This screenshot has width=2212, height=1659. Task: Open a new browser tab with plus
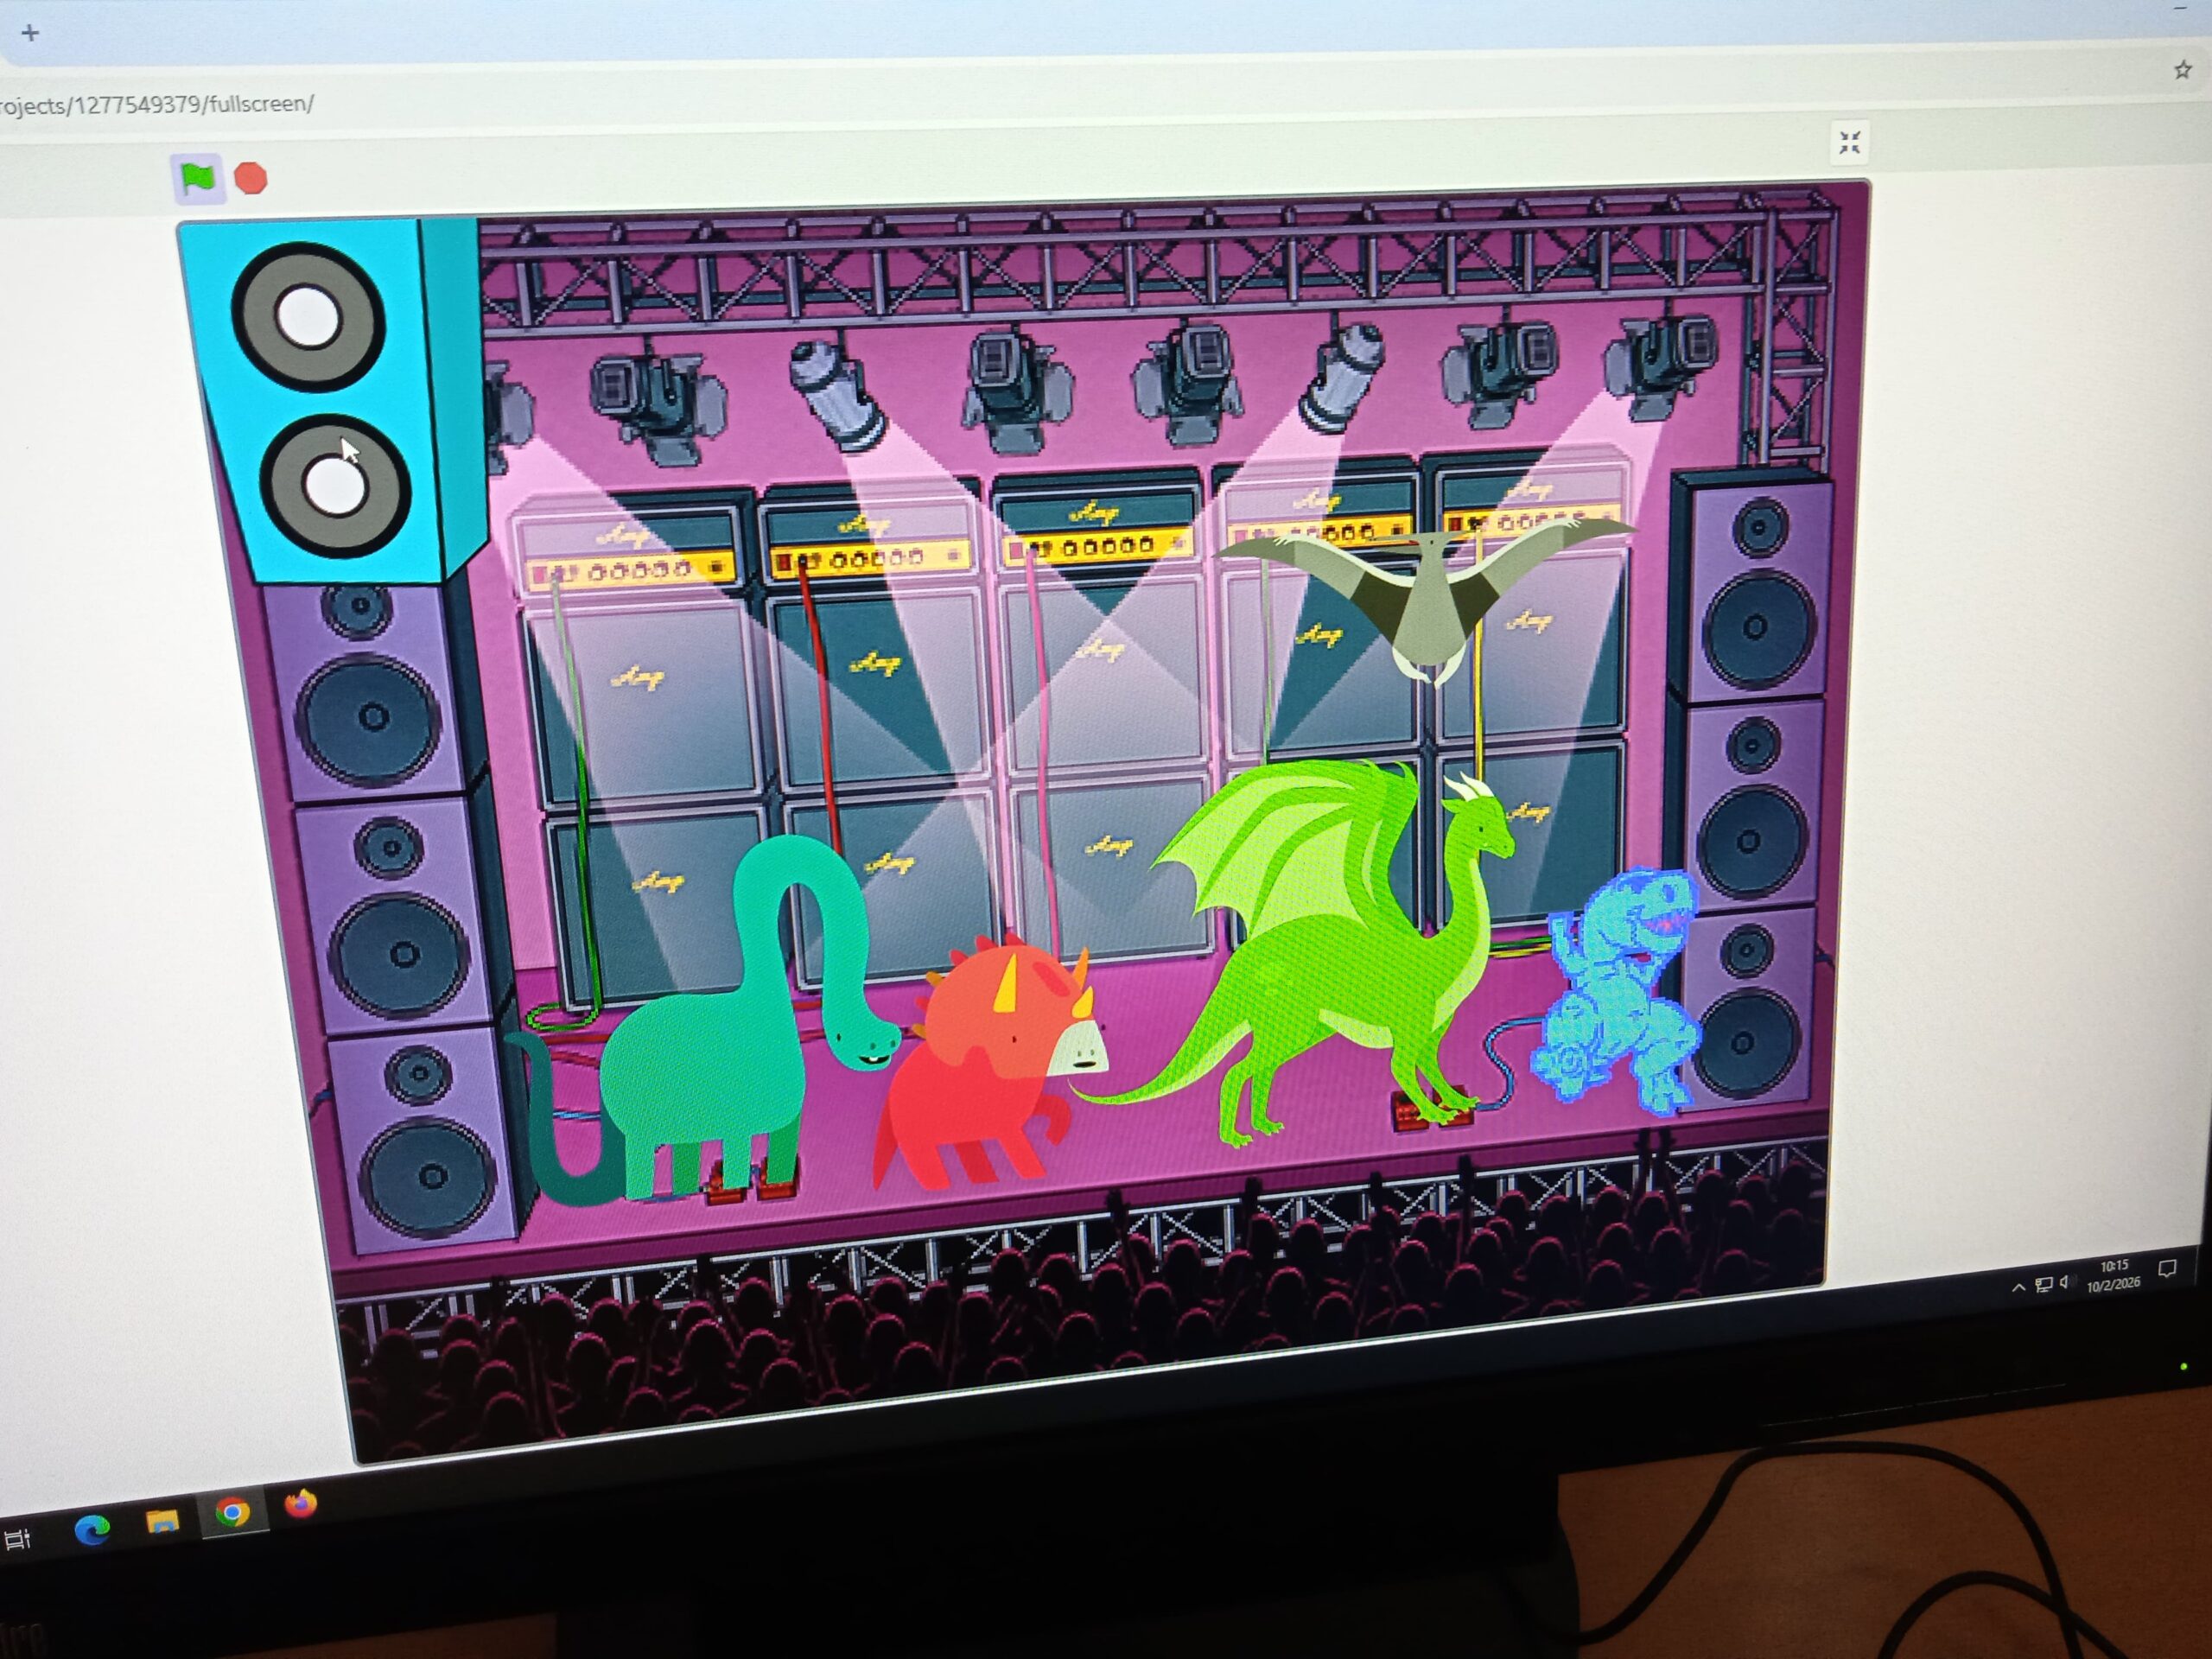[30, 33]
